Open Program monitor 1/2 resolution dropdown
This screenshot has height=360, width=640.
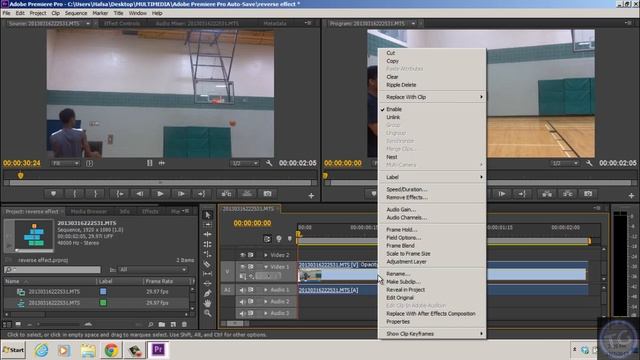coord(564,163)
